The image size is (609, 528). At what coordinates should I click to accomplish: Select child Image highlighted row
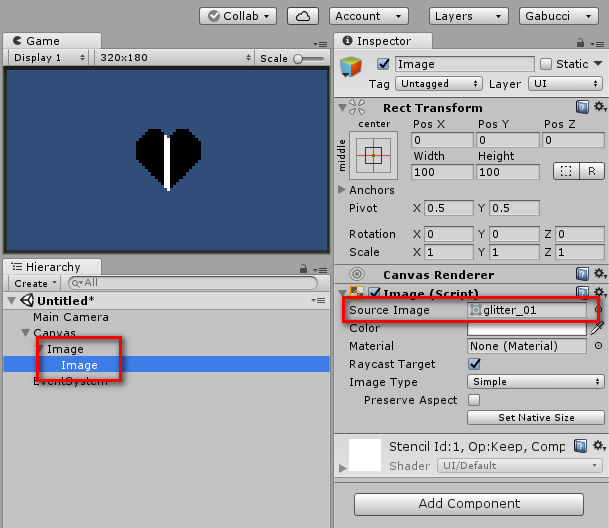point(166,364)
